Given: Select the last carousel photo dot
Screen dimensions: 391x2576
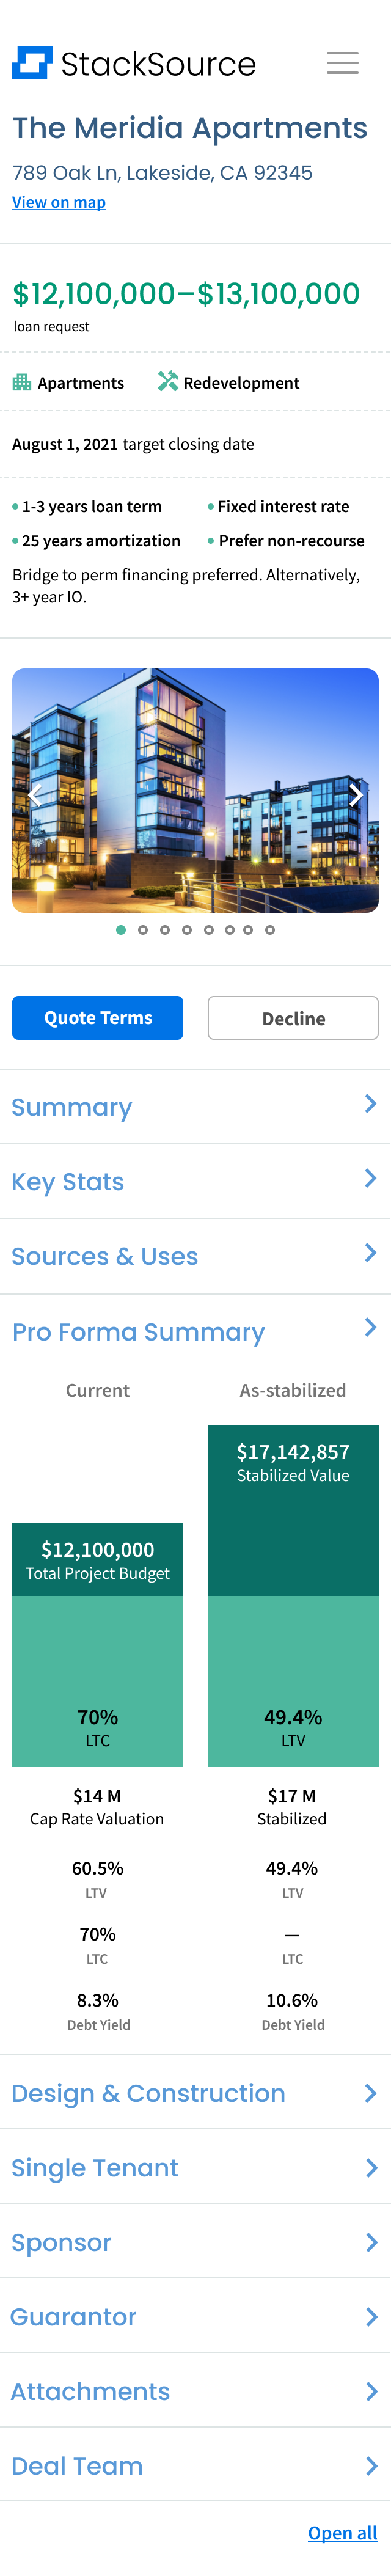Looking at the screenshot, I should point(270,930).
